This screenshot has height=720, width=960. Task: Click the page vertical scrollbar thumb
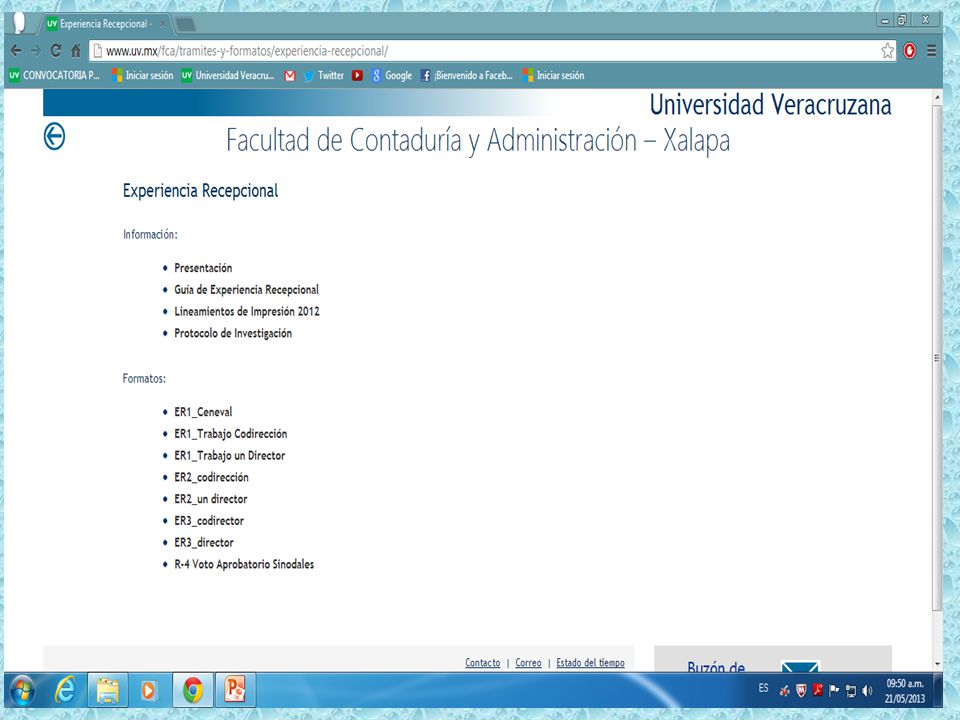pos(937,358)
